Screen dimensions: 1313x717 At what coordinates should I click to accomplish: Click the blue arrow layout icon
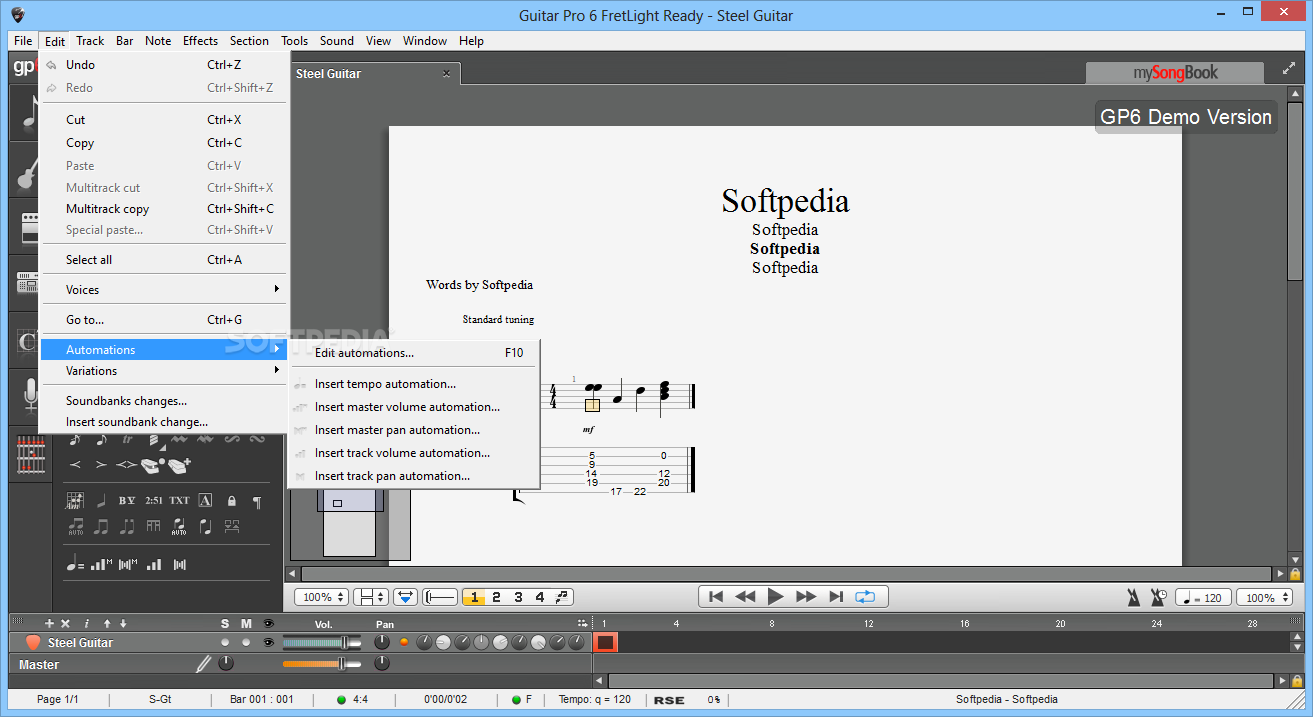[405, 597]
